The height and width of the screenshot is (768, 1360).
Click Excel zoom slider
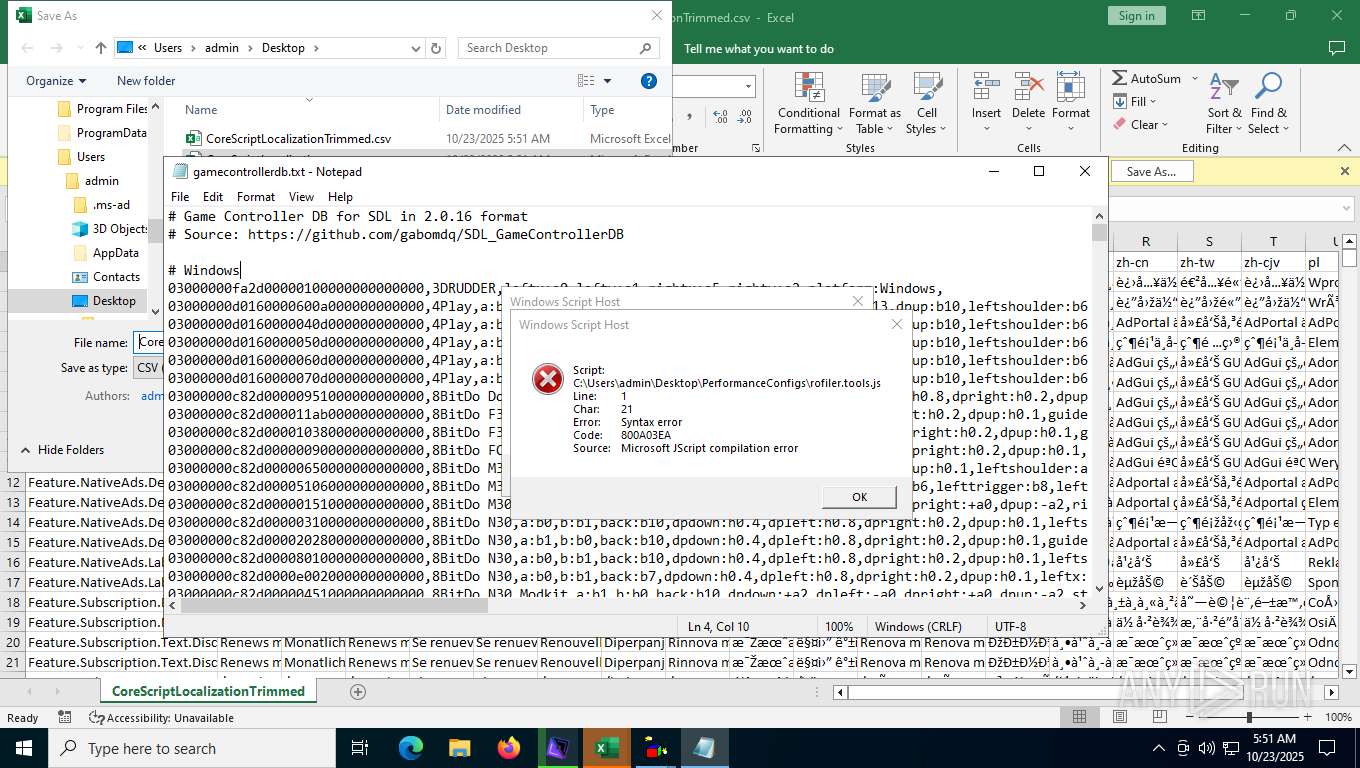1249,717
